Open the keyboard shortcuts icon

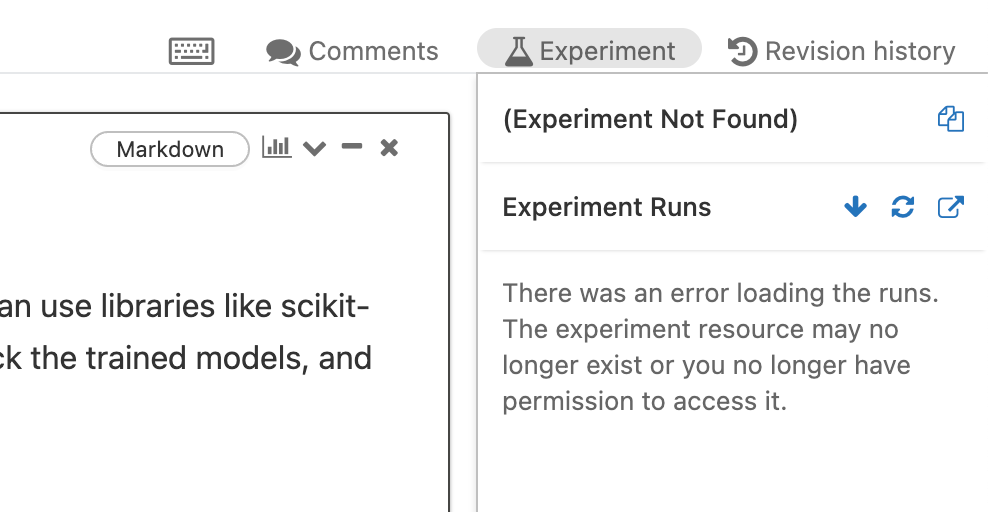tap(192, 51)
